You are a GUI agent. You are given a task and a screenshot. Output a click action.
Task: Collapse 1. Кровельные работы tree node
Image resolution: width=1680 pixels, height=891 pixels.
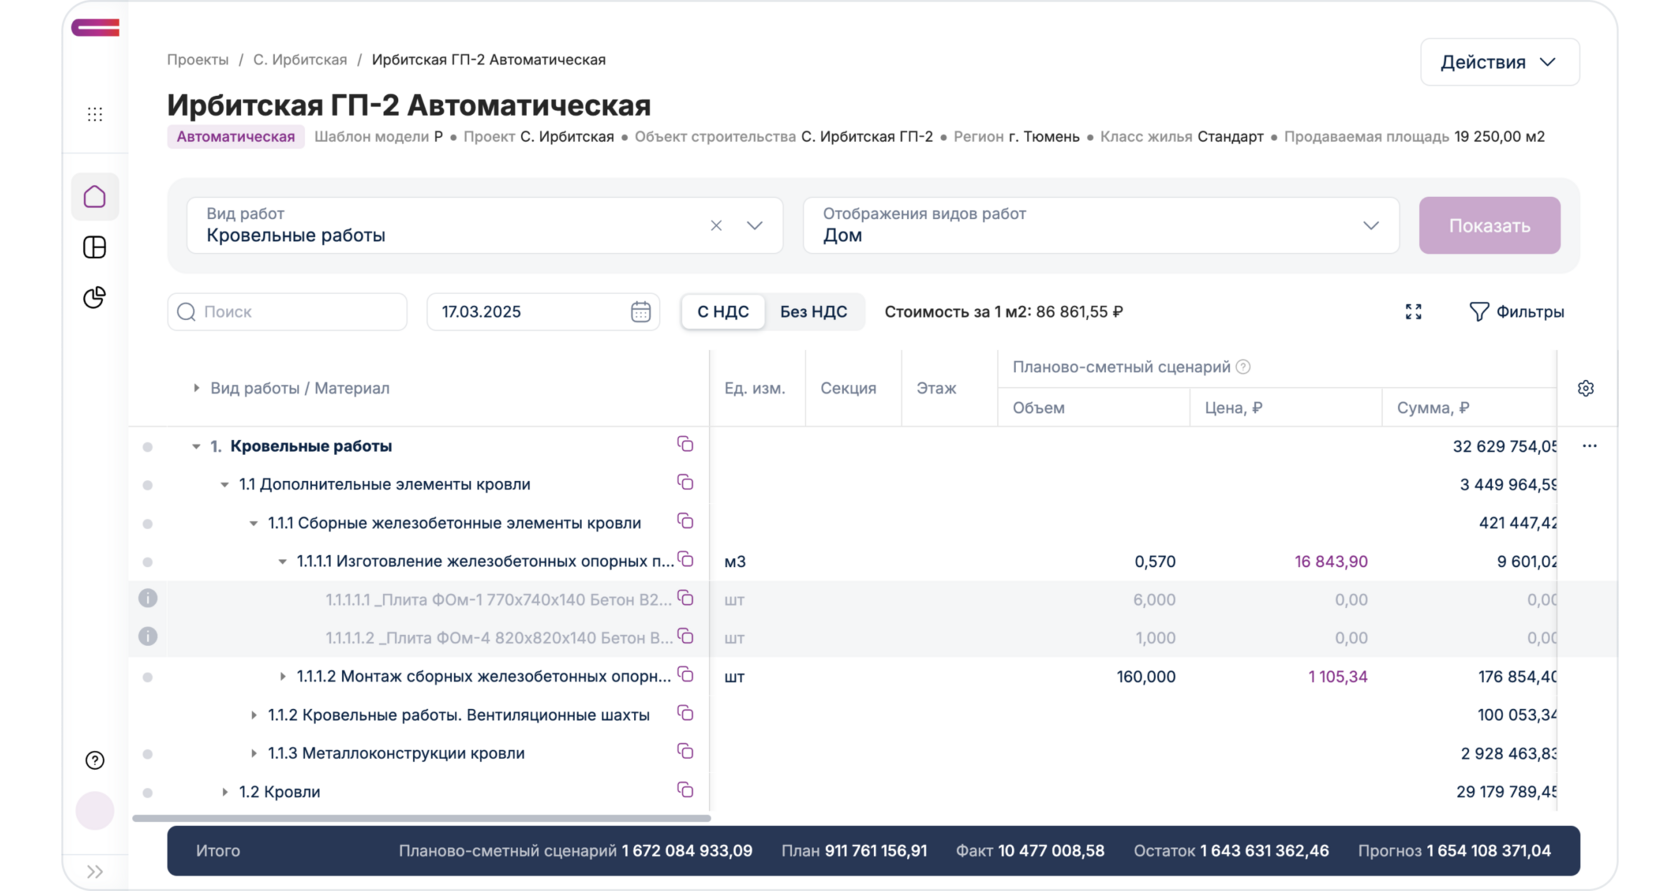tap(196, 446)
